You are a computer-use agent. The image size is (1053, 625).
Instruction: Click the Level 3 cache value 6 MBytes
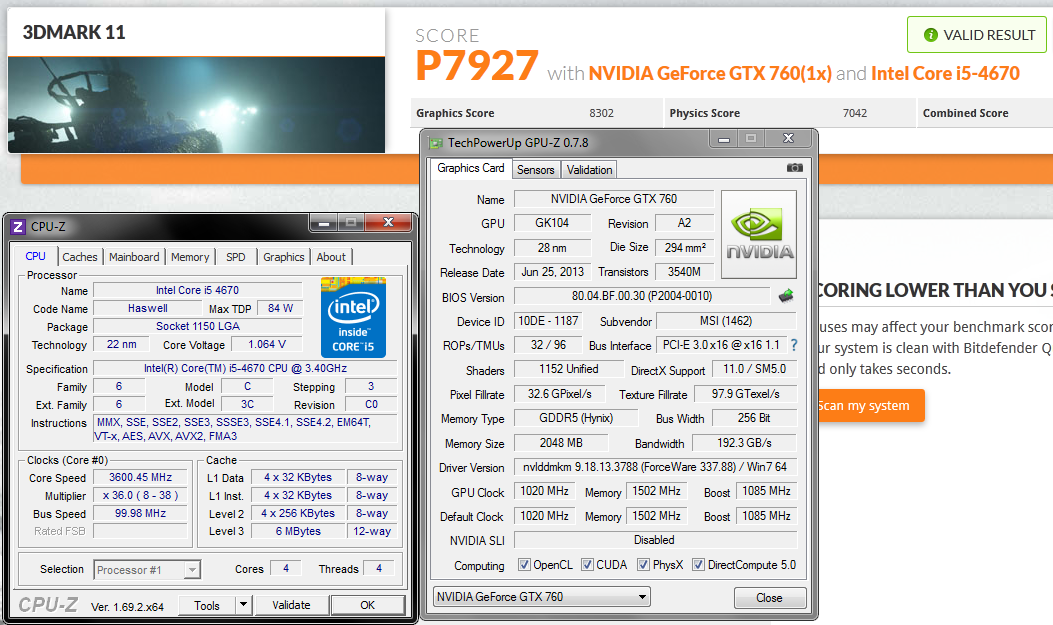pyautogui.click(x=298, y=531)
